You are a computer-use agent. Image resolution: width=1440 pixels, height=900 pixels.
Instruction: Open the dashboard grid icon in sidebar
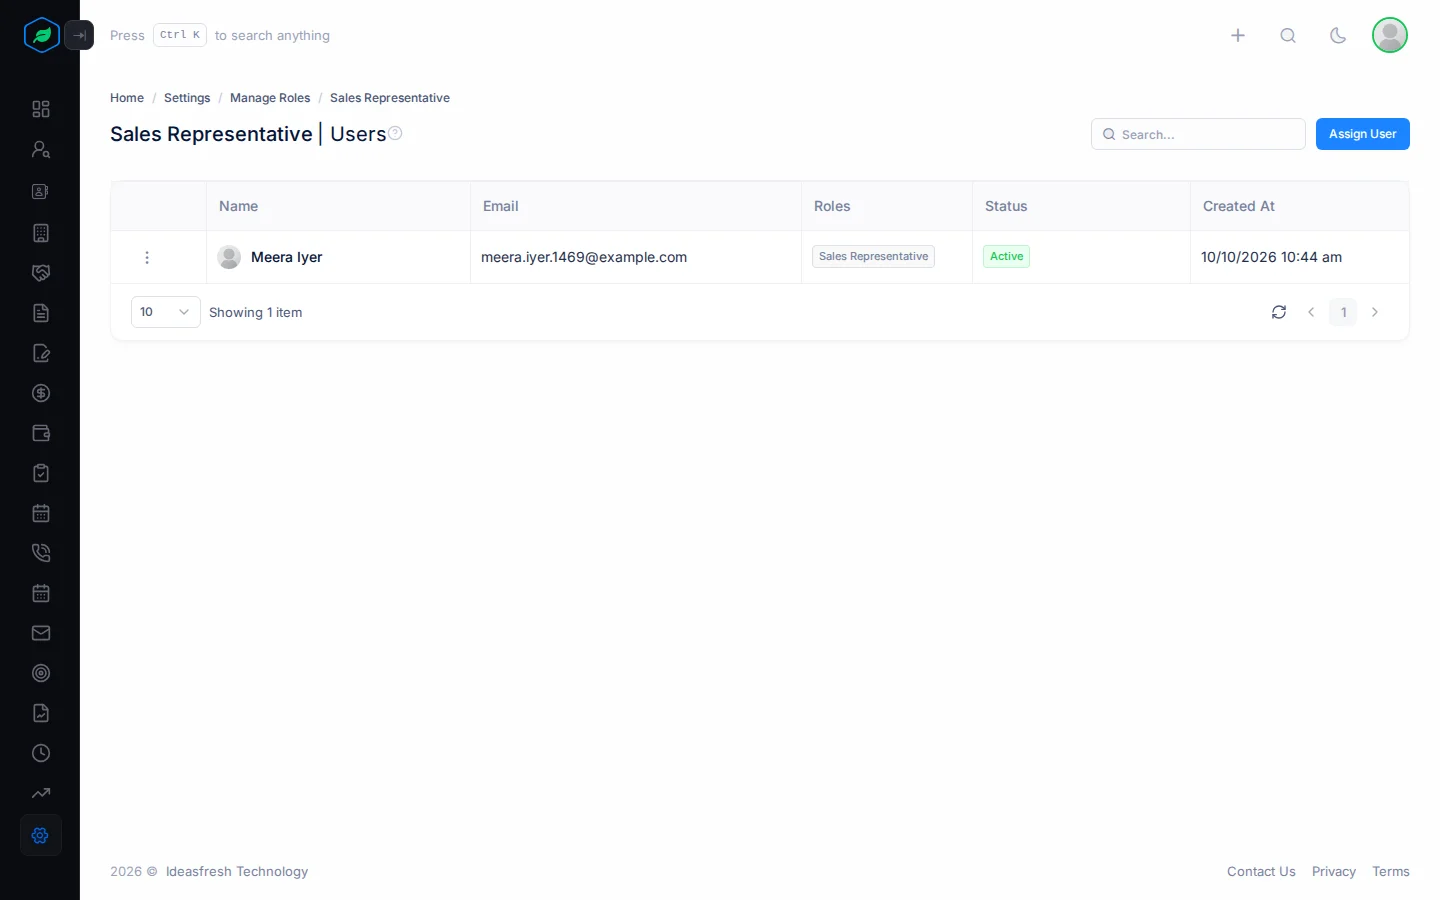(x=41, y=109)
